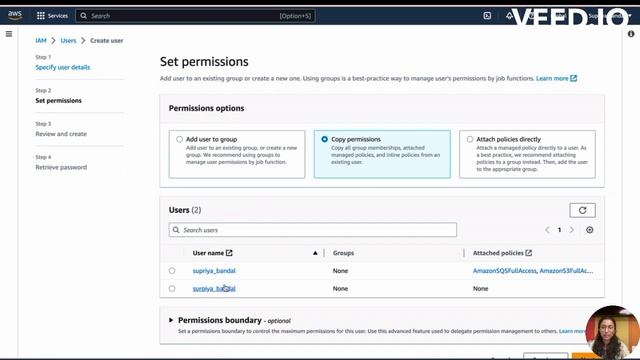Click page number 1 in pagination
The image size is (640, 360).
(x=559, y=230)
